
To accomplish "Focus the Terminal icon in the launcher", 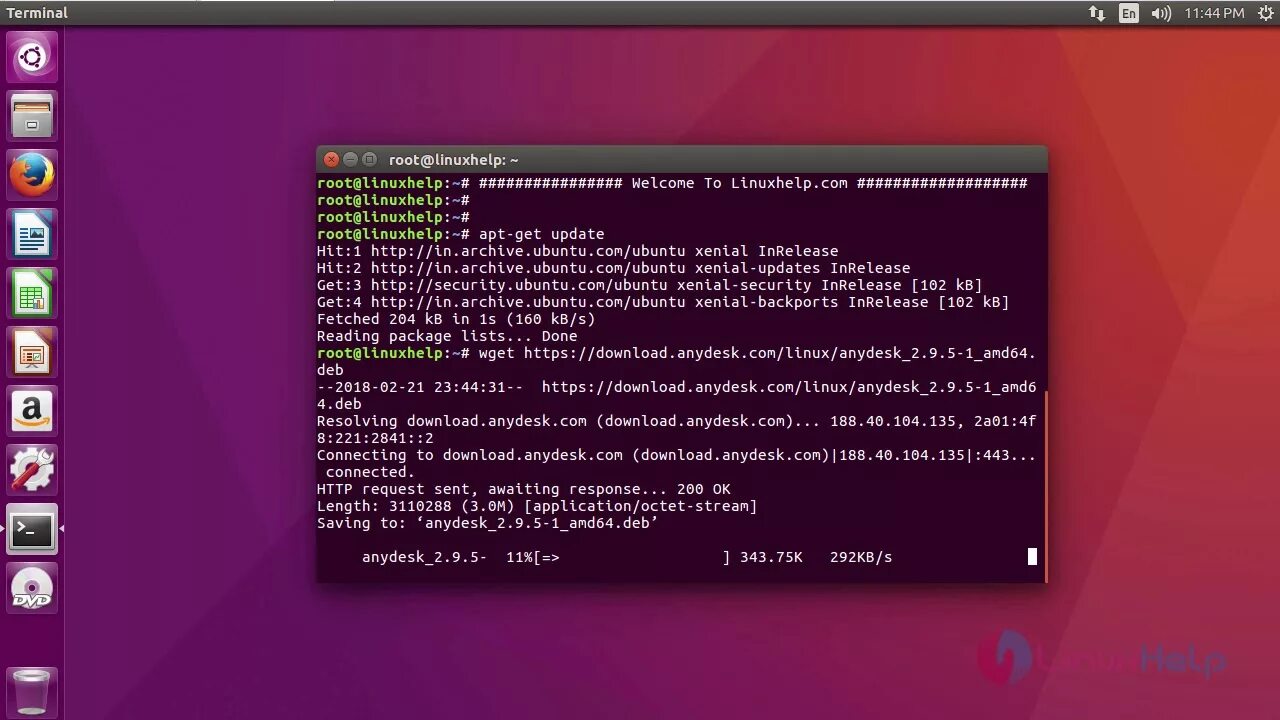I will click(x=32, y=528).
